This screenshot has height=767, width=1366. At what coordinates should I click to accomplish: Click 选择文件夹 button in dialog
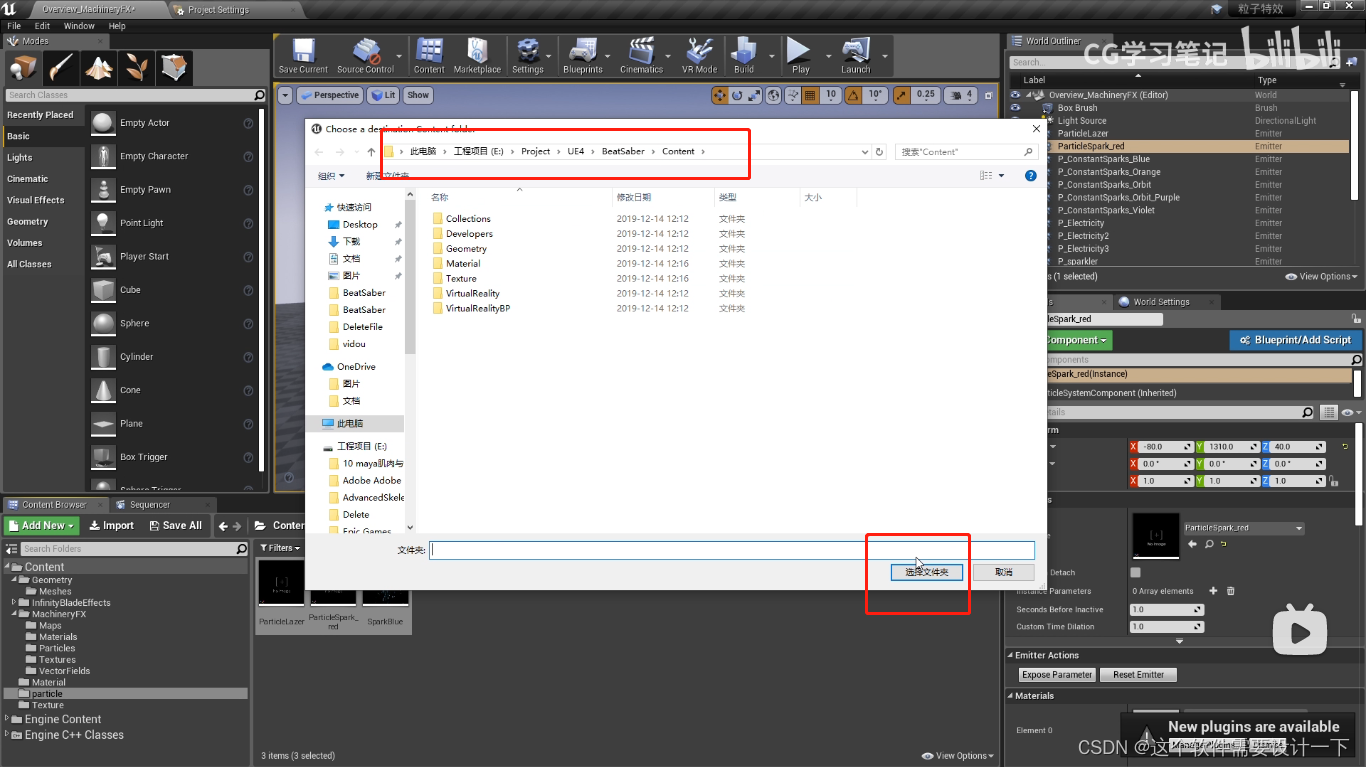927,572
